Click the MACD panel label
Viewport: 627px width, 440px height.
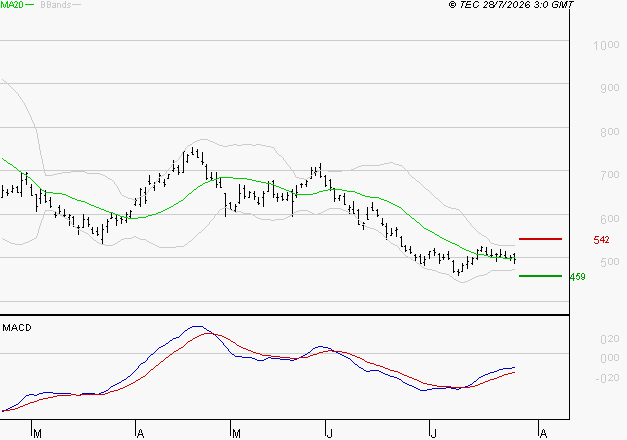tap(17, 328)
